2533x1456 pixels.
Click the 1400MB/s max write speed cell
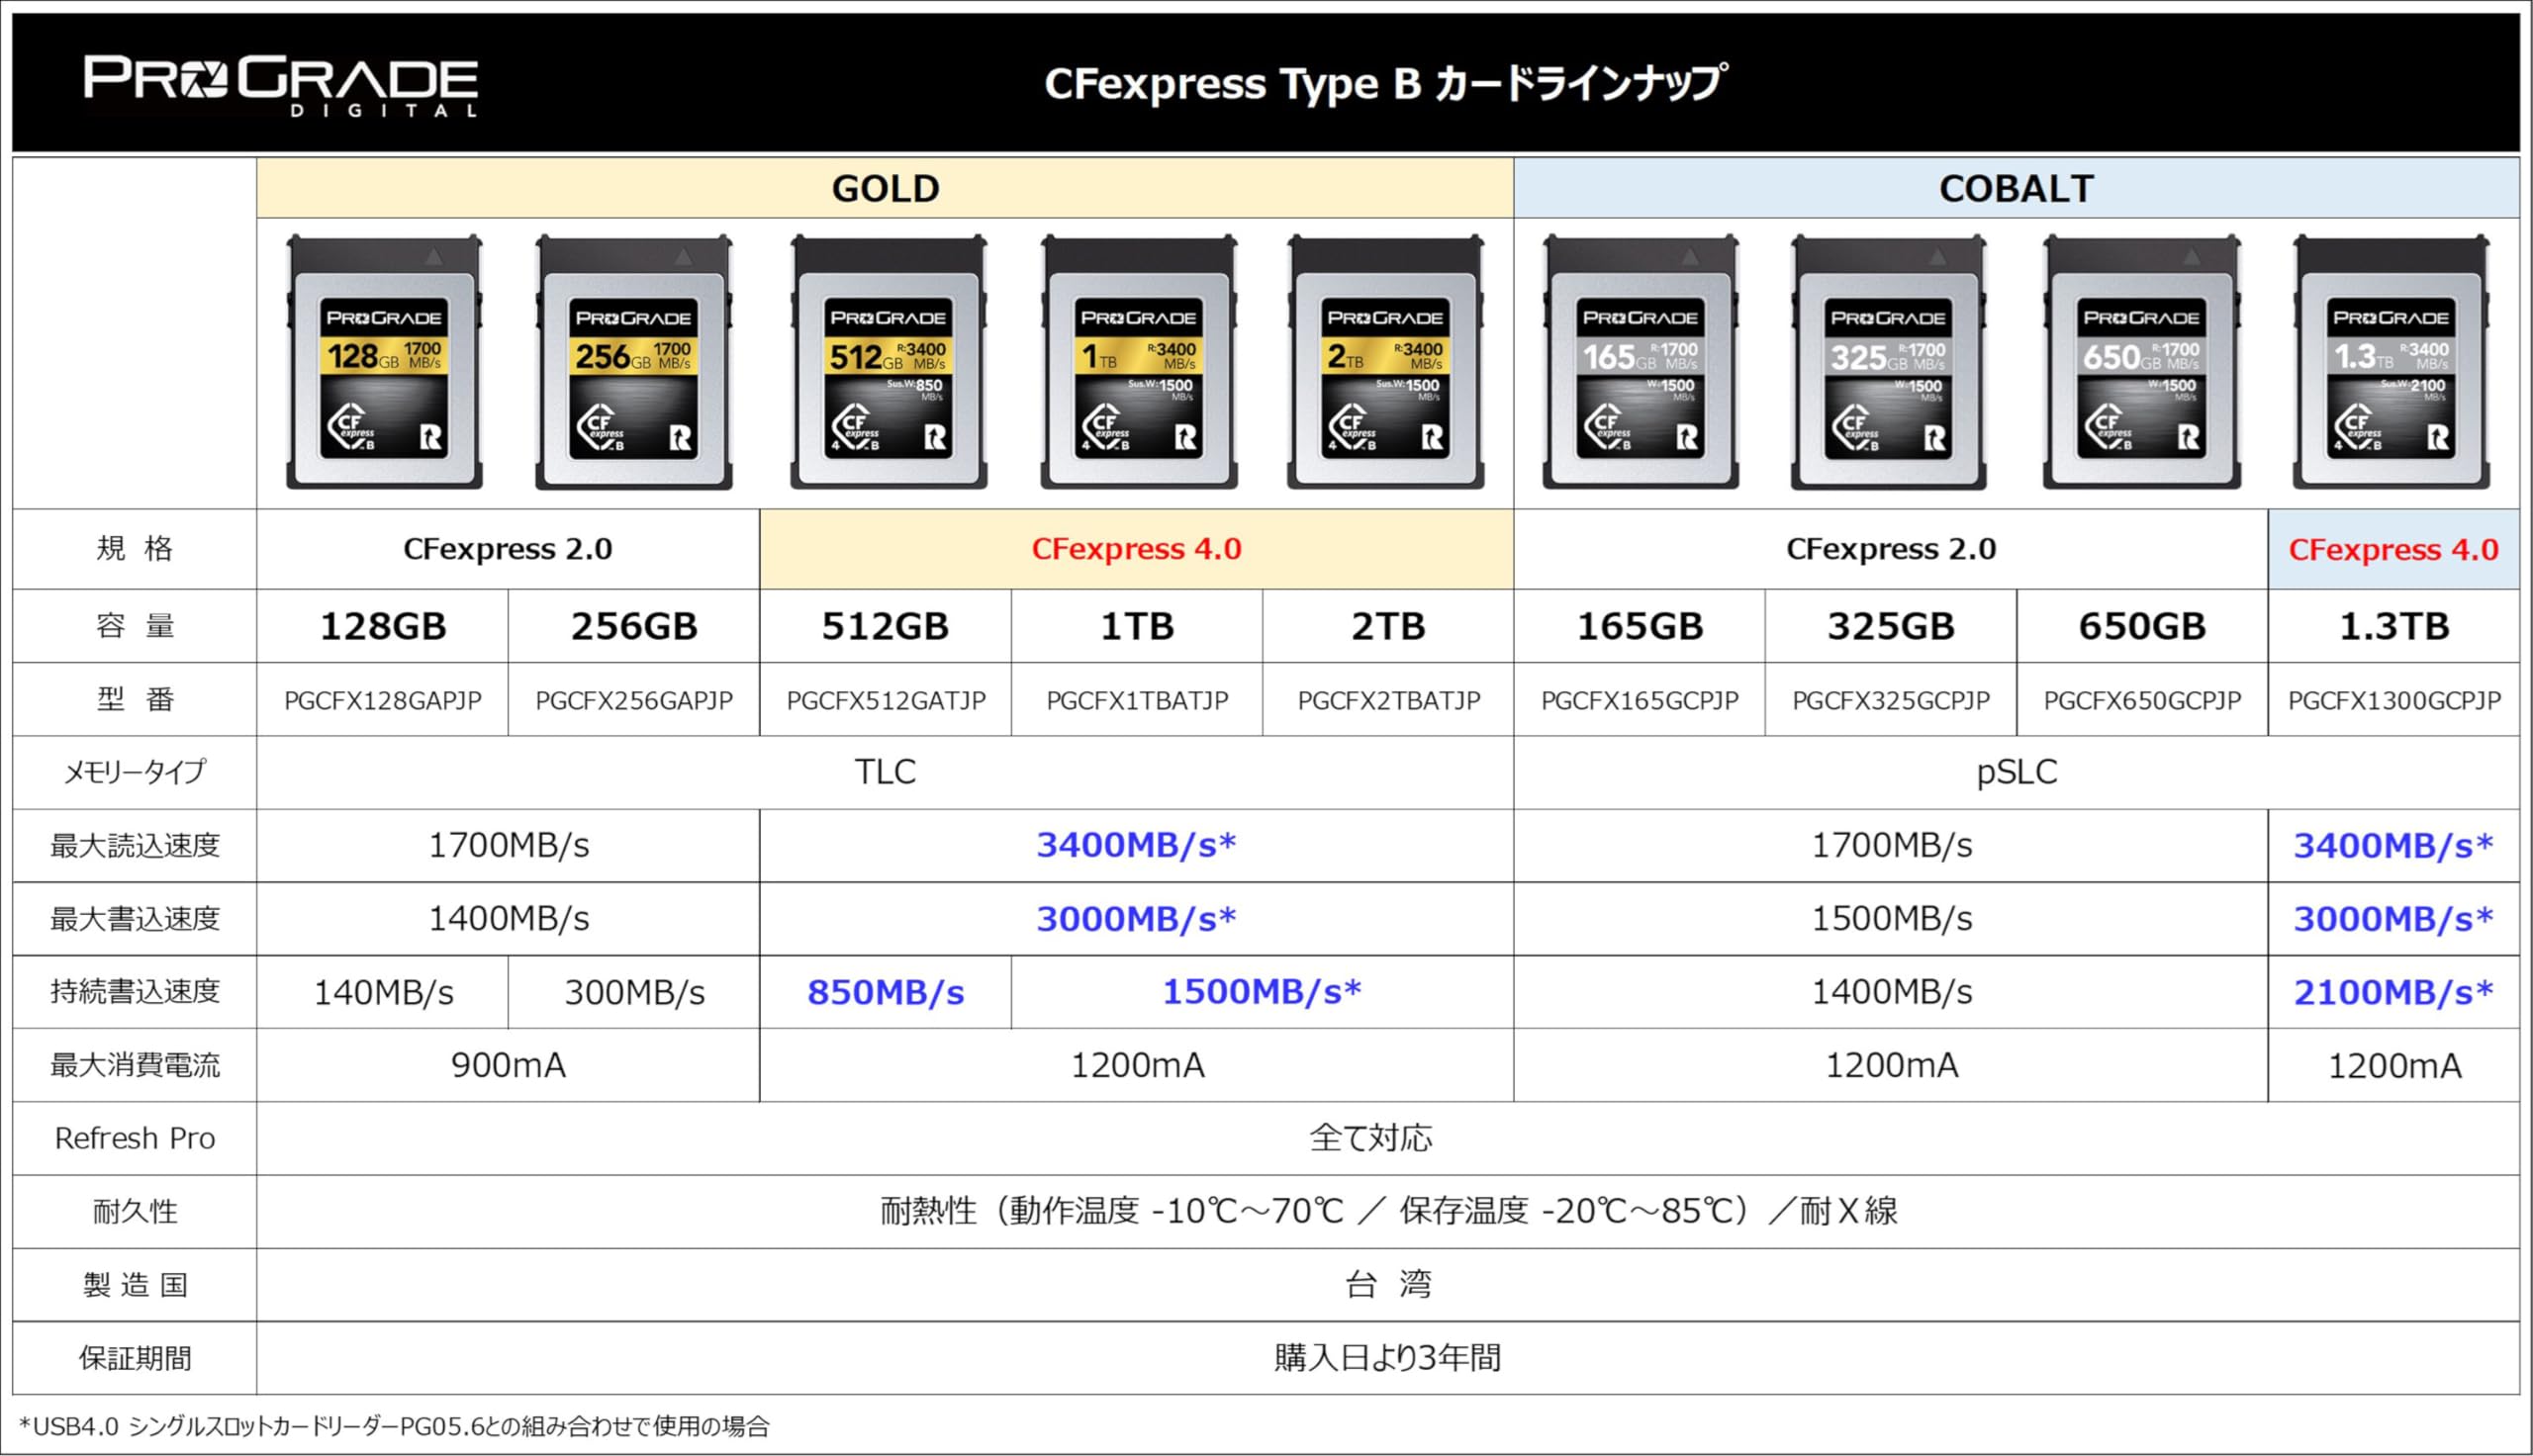pos(508,919)
